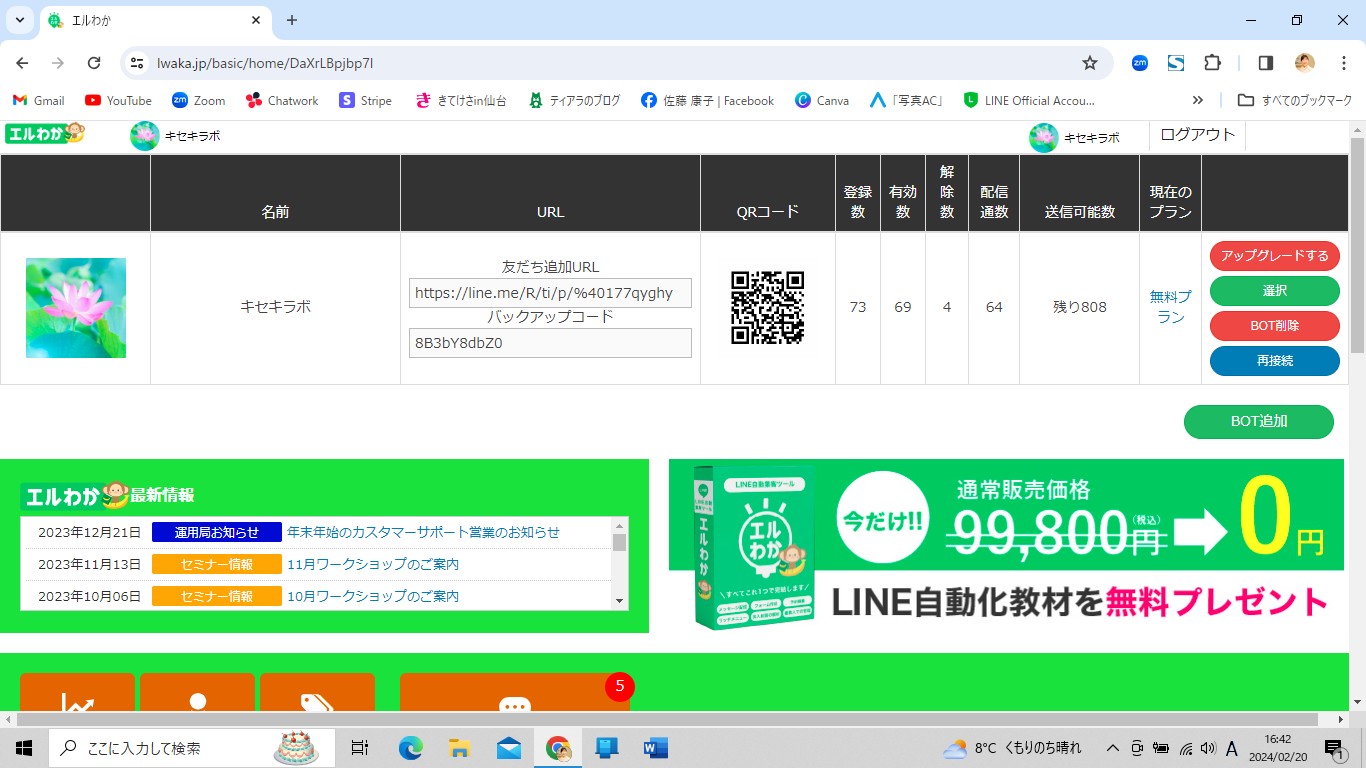Open 11月ワークショップのご案内 link
The width and height of the screenshot is (1366, 768).
373,564
